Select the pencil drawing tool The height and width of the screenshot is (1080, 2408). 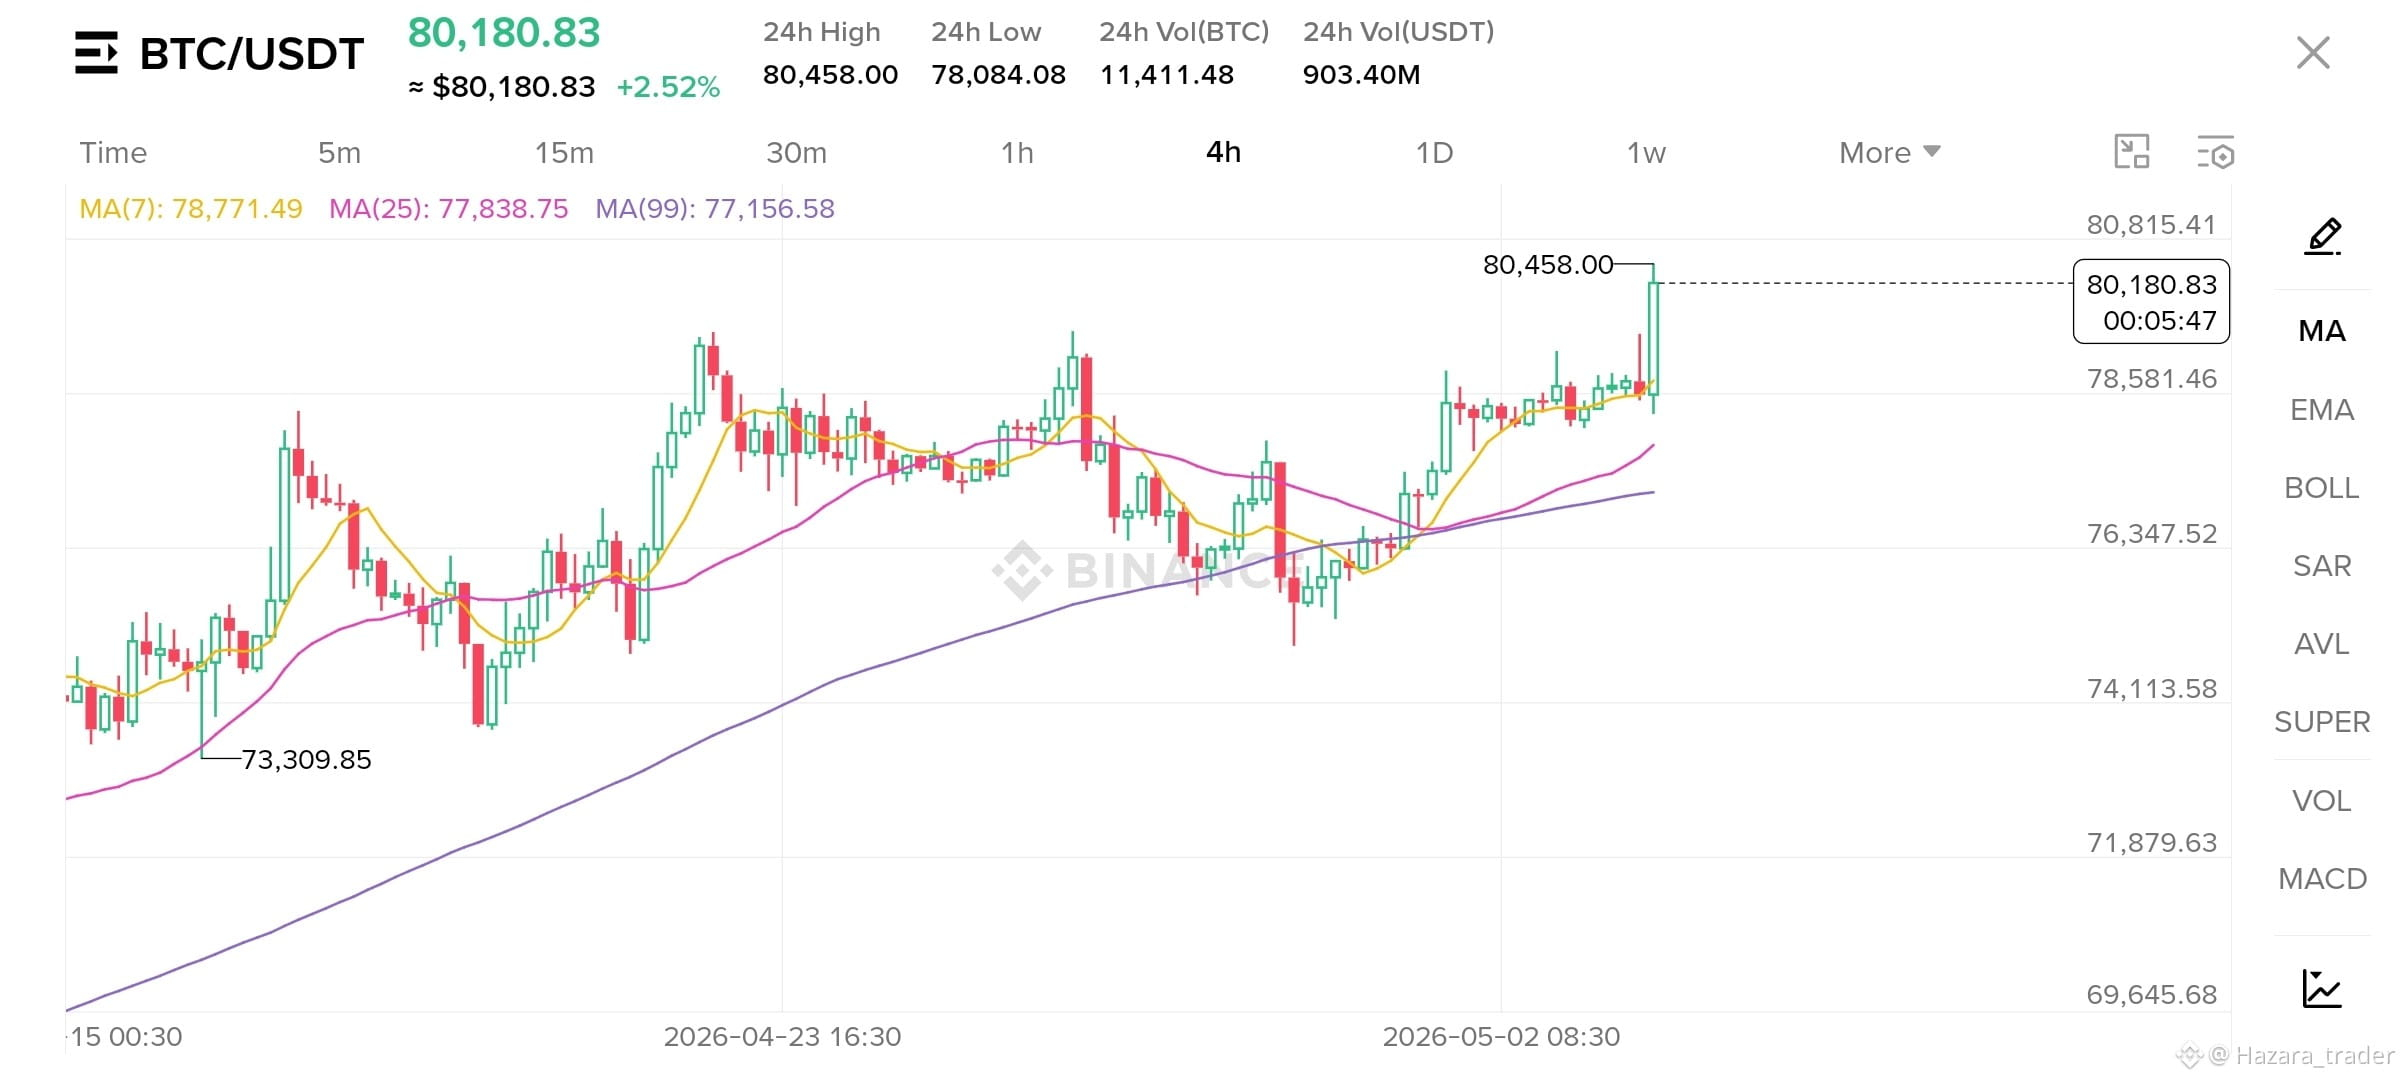pos(2323,236)
